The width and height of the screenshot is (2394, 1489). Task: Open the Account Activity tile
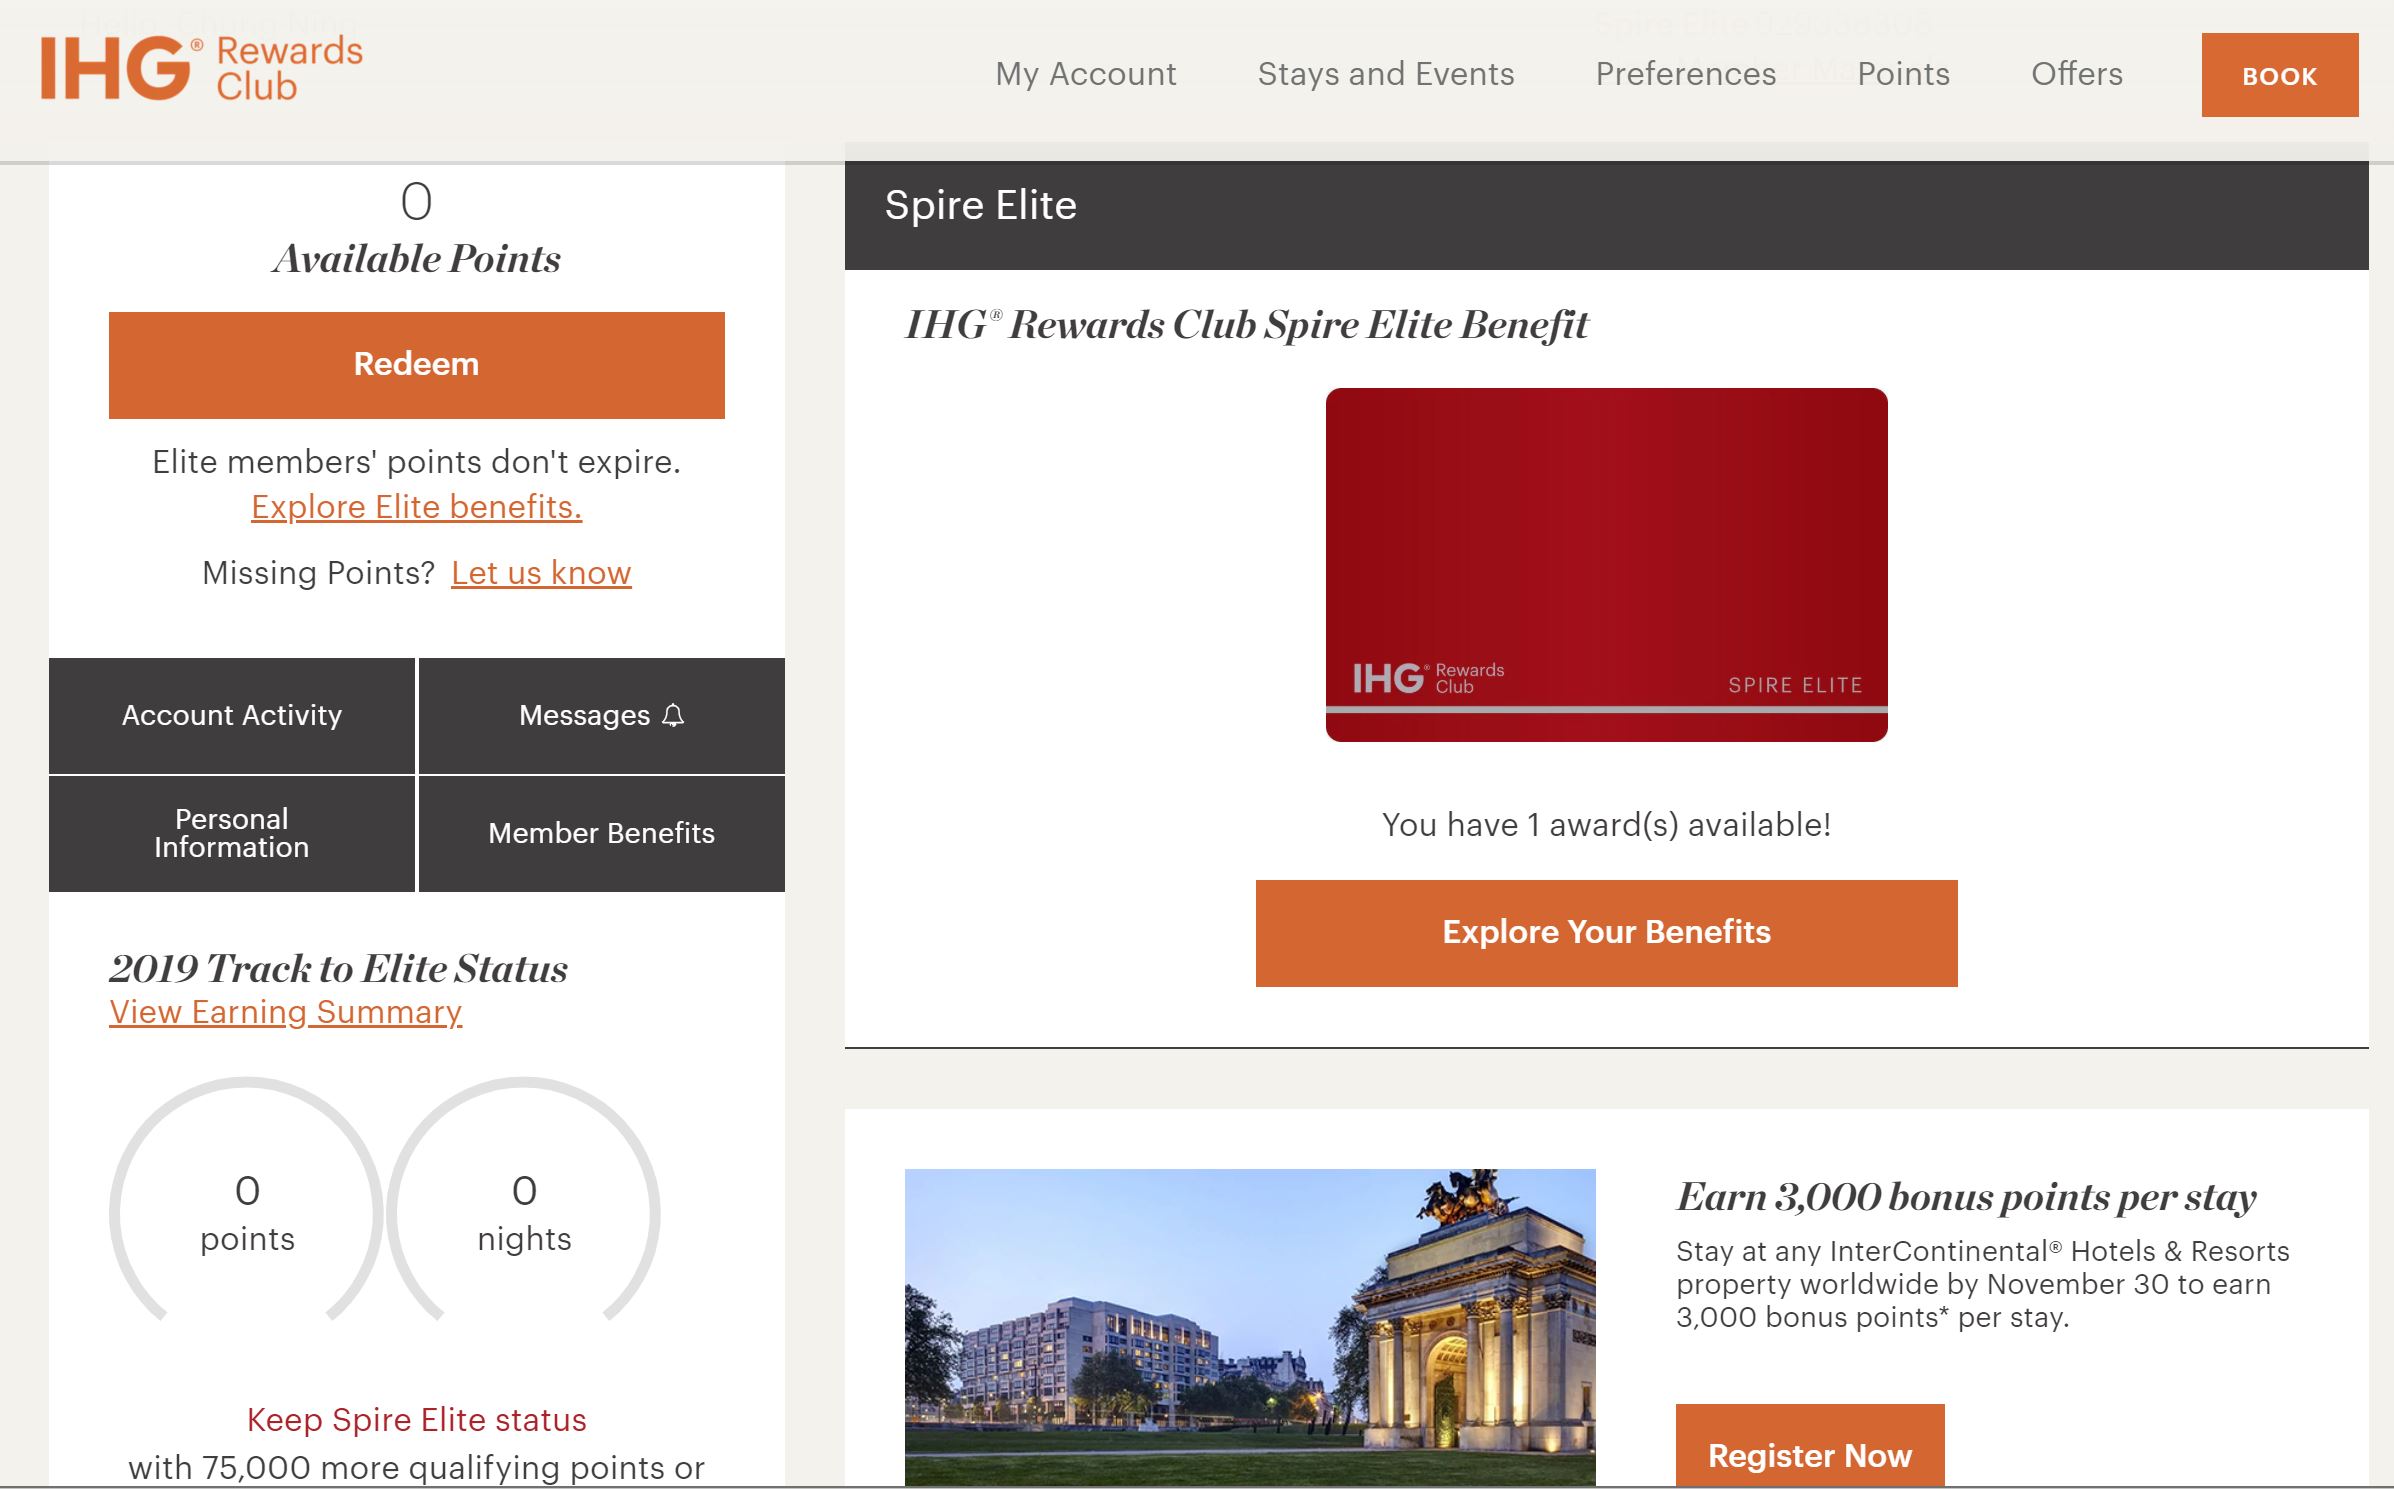(x=232, y=716)
